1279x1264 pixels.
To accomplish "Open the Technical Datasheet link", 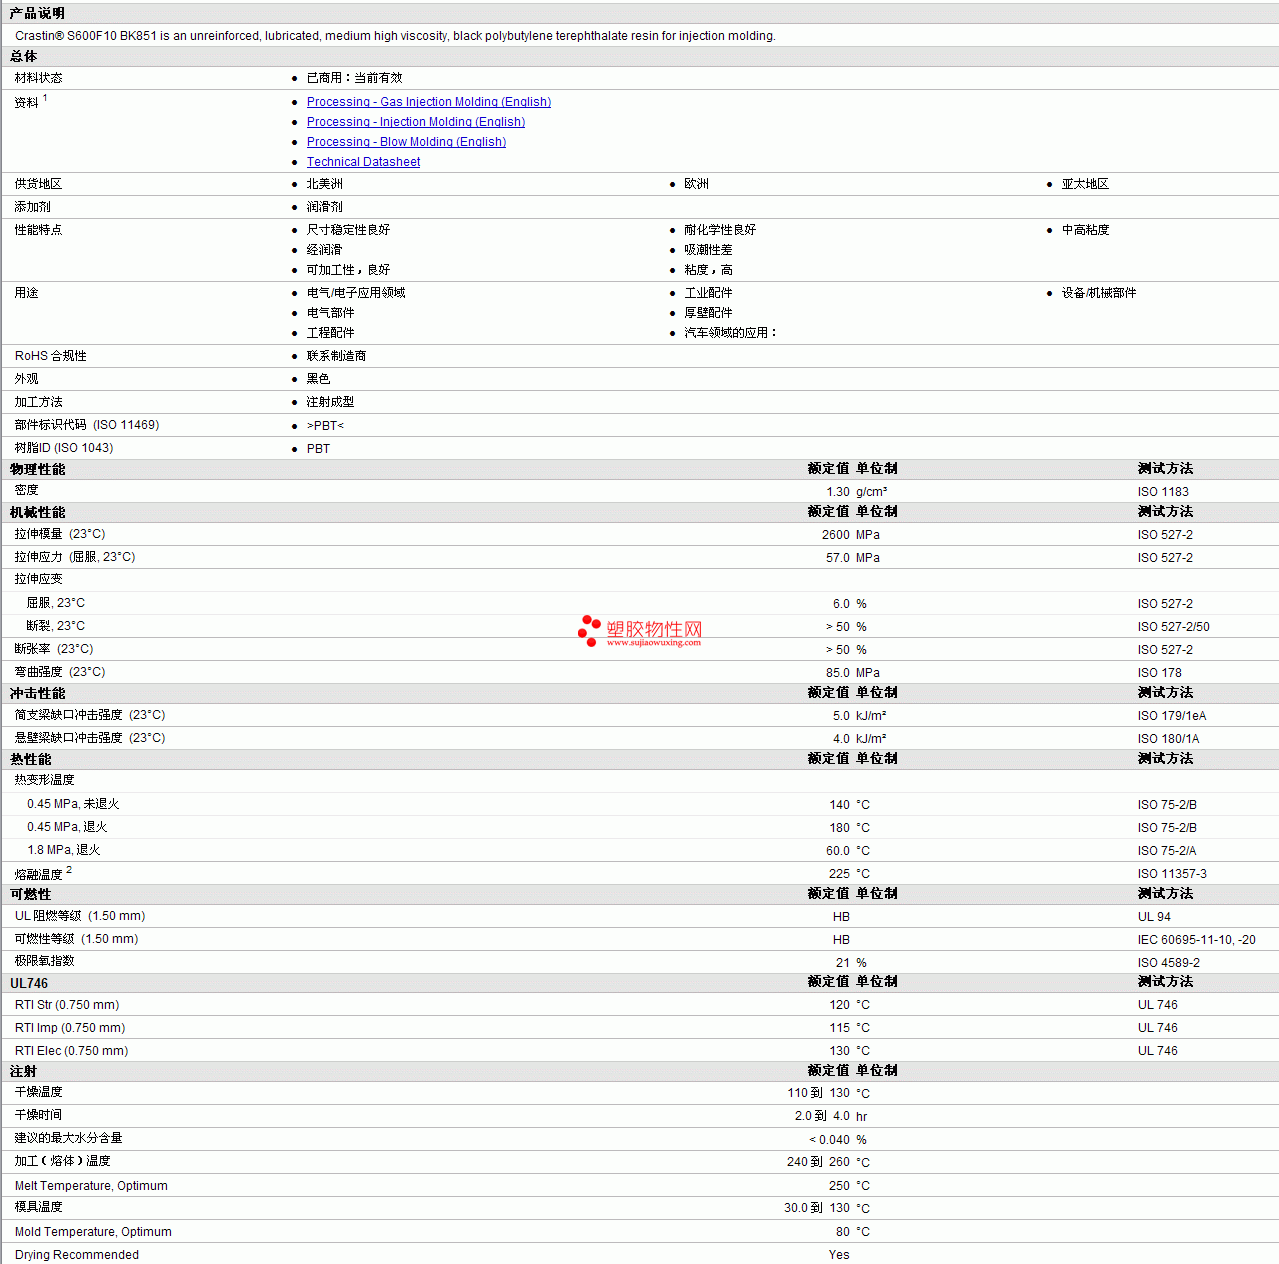I will 363,162.
